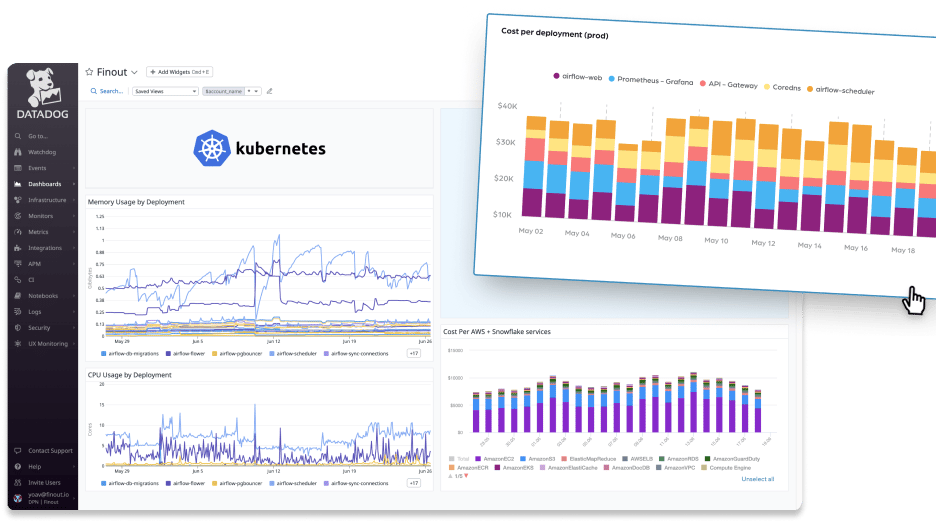Click airflow-scheduler orange swatch in Cost chart
The image size is (936, 524).
point(810,89)
